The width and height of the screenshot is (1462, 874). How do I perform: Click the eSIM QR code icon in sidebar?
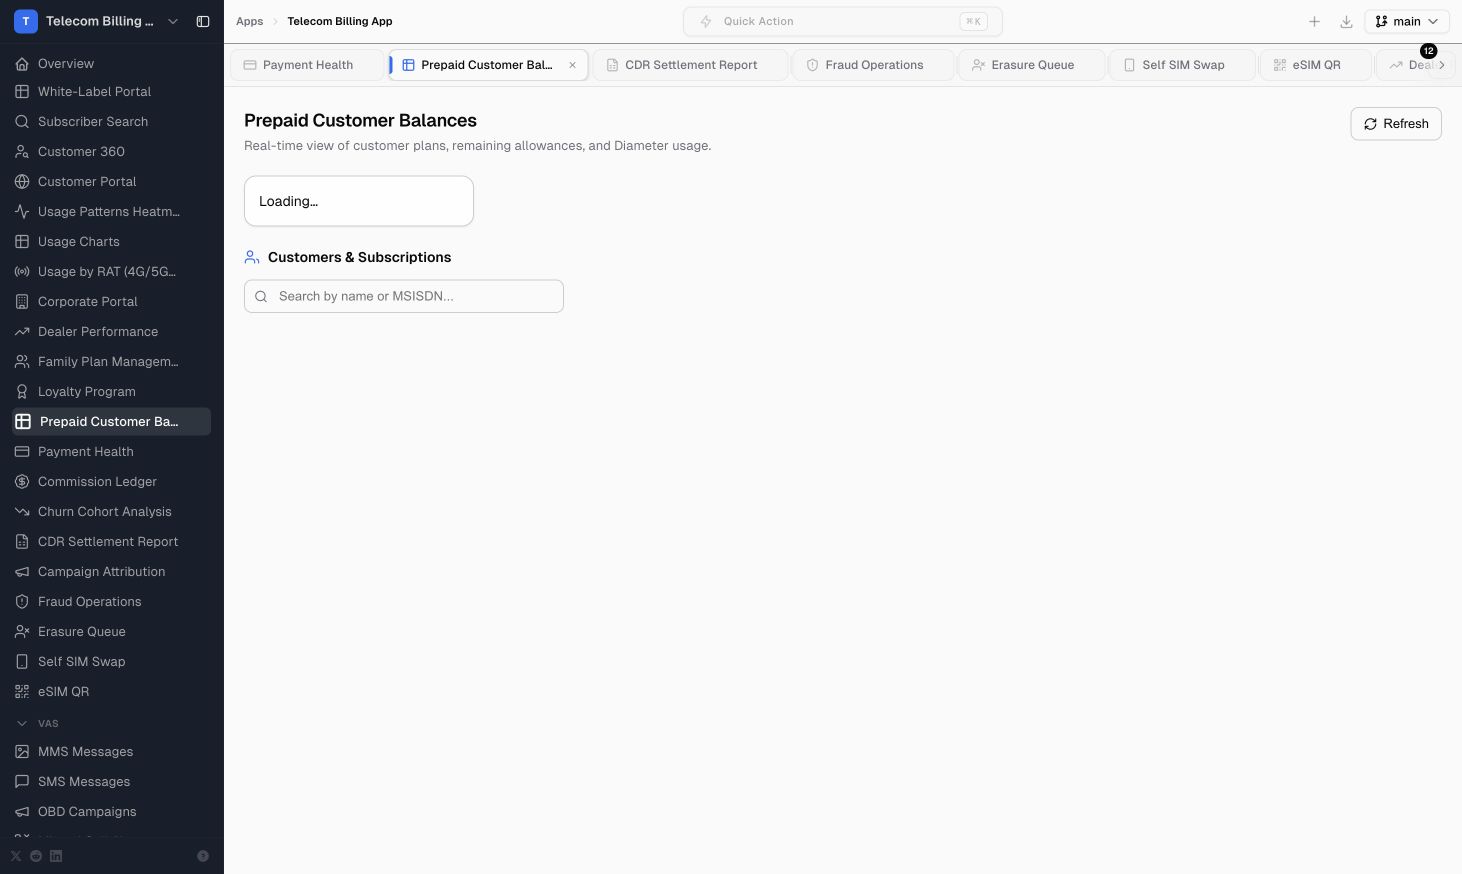[x=22, y=691]
